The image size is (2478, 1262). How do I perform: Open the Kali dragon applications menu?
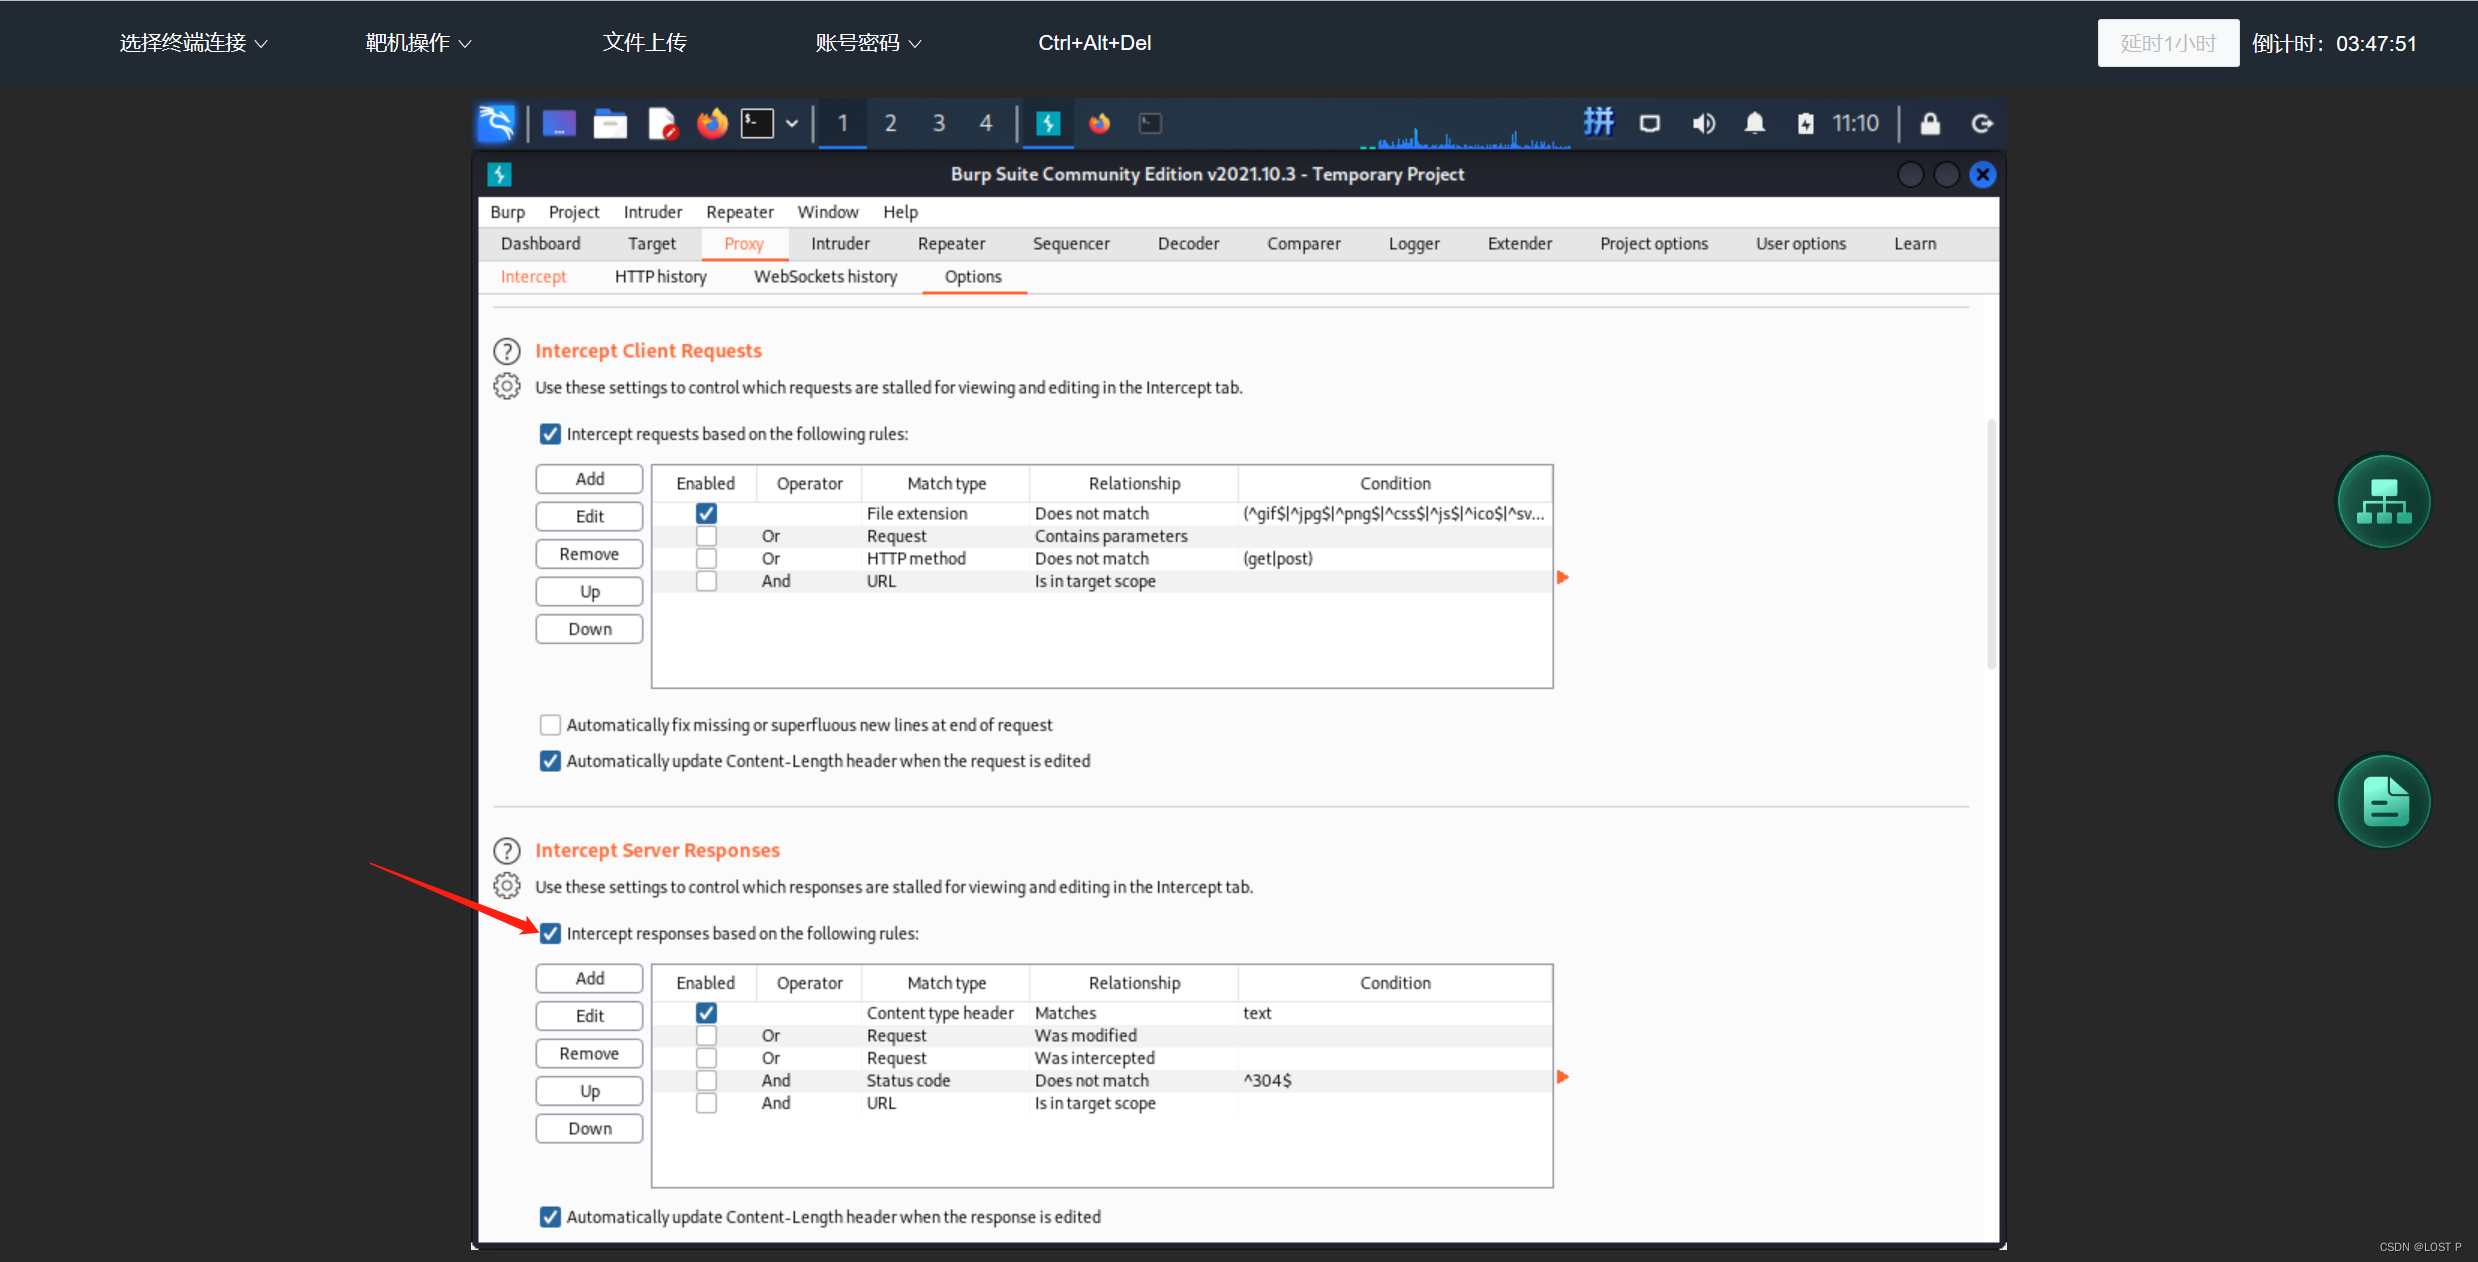496,123
